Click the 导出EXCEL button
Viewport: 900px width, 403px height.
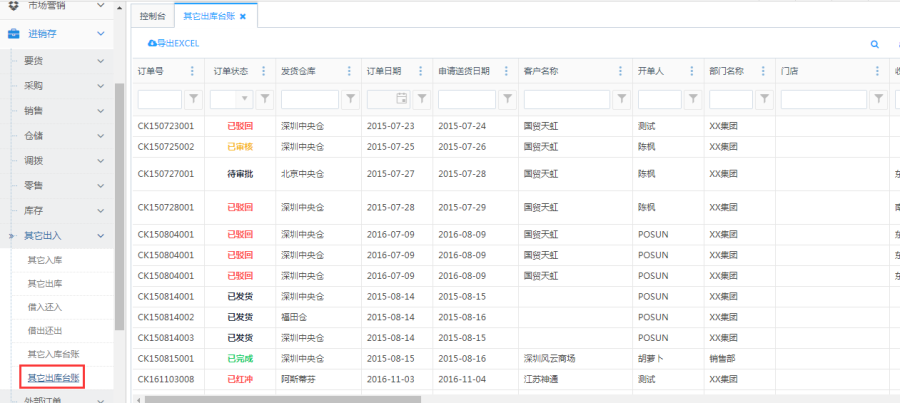pyautogui.click(x=174, y=43)
